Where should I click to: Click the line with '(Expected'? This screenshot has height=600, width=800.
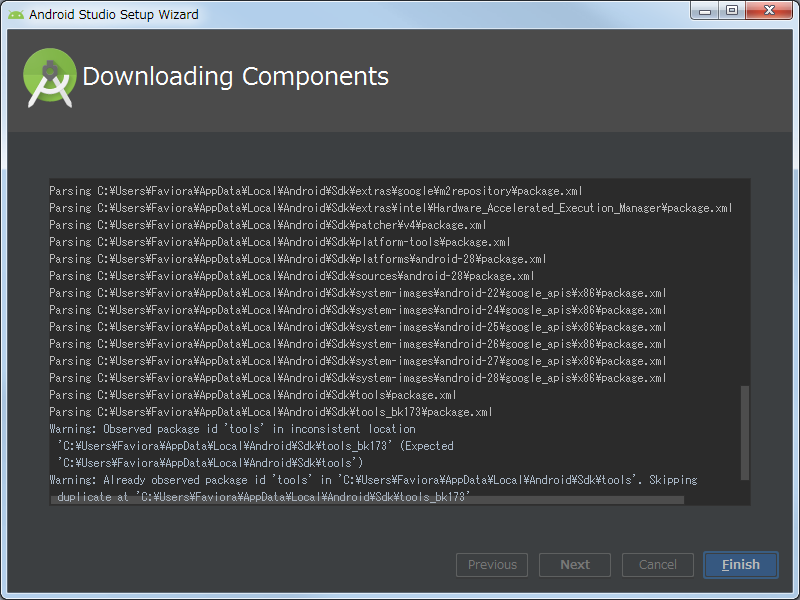coord(255,446)
